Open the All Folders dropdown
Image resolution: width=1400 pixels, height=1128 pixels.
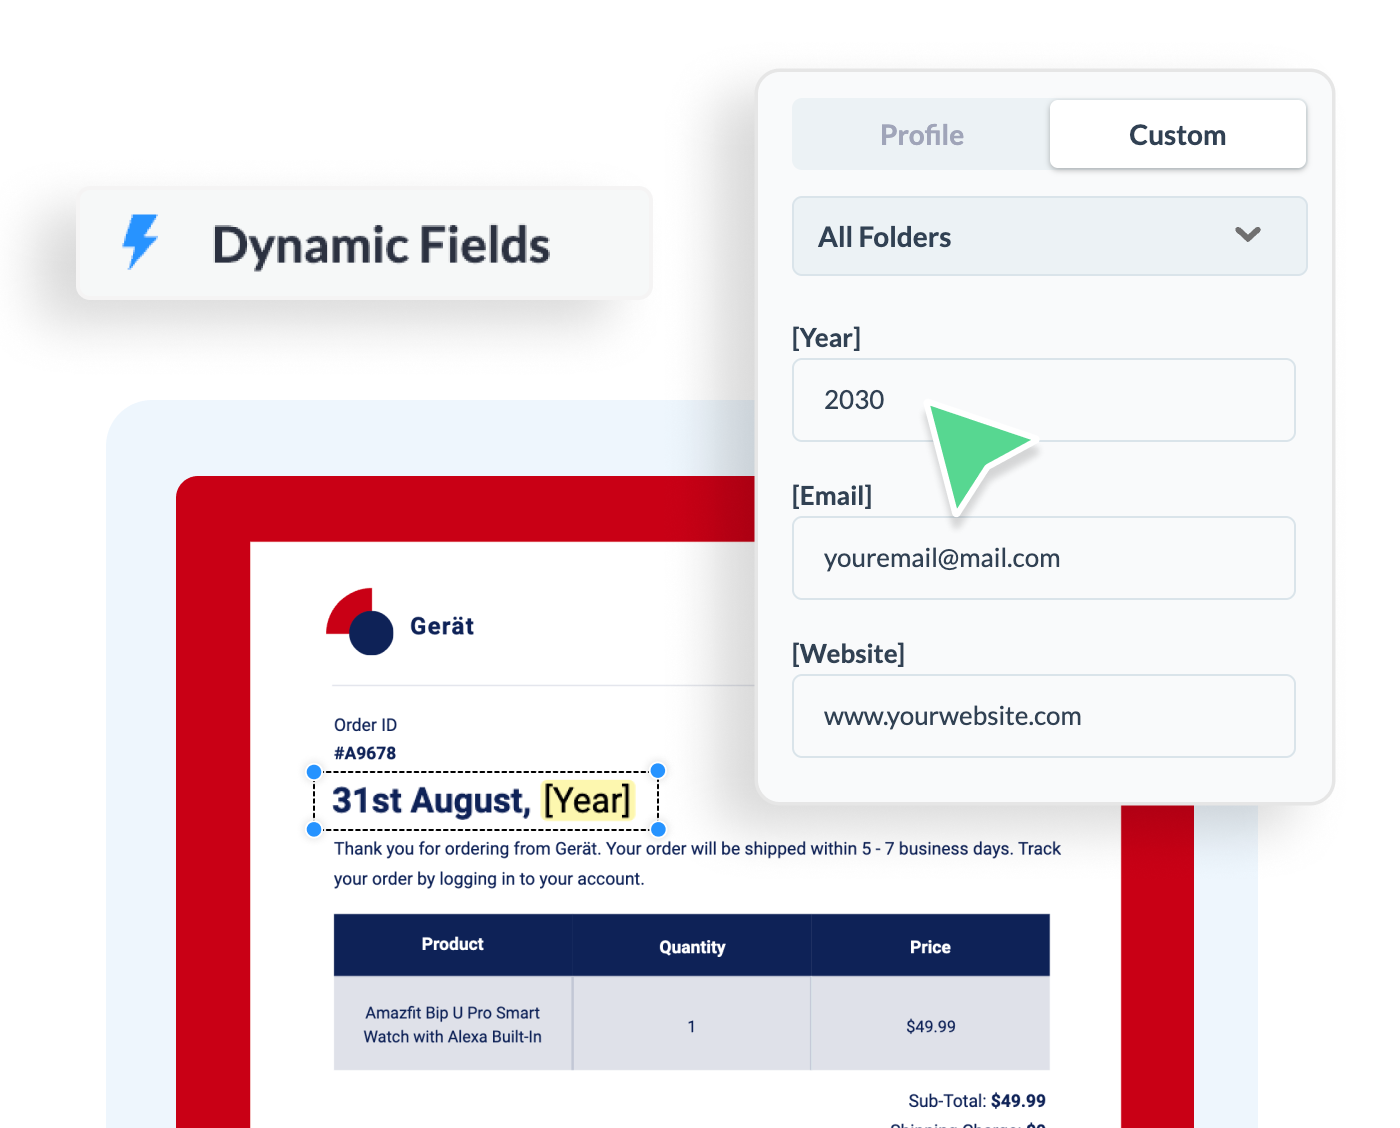tap(1049, 236)
